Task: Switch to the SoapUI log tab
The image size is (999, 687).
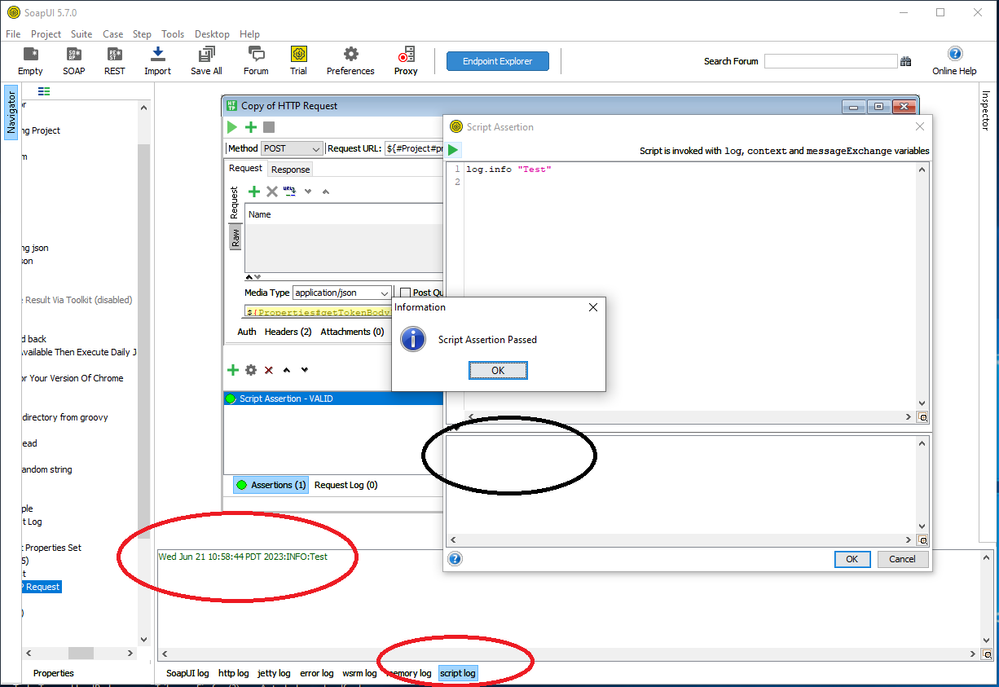Action: (187, 673)
